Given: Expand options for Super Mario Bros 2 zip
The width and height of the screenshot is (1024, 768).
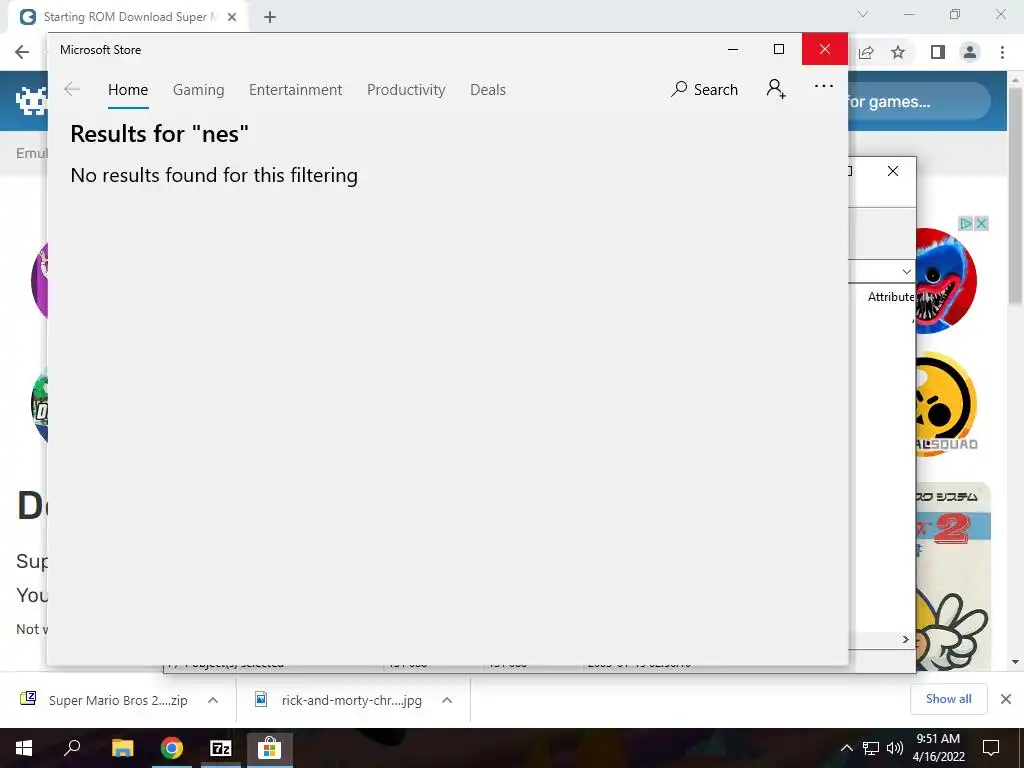Looking at the screenshot, I should [x=213, y=700].
